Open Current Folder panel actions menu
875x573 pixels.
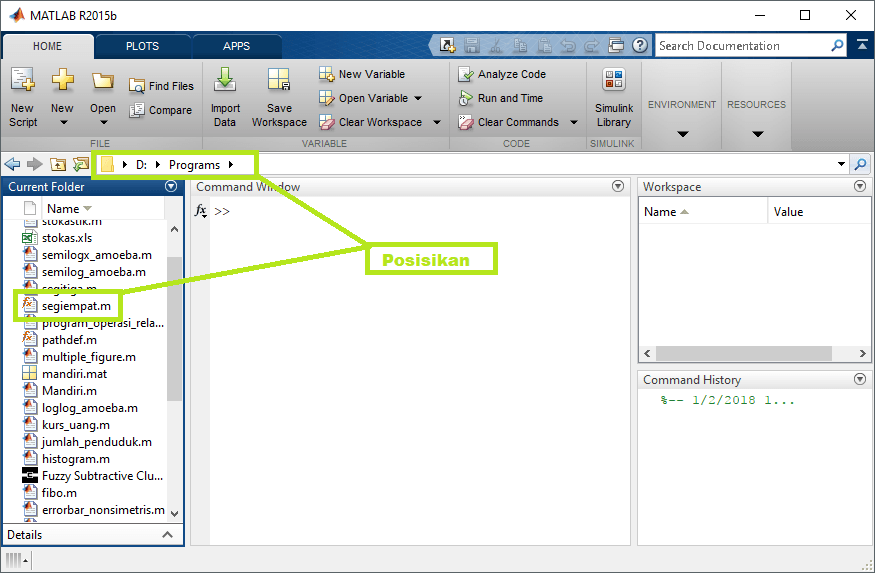171,186
